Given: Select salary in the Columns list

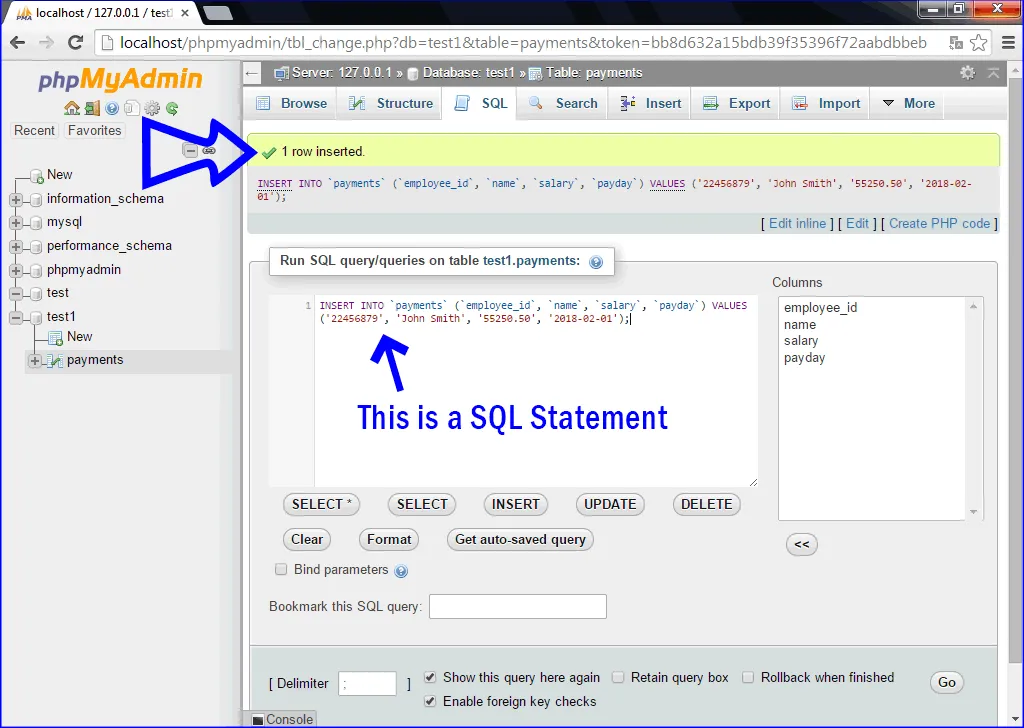Looking at the screenshot, I should pos(801,341).
